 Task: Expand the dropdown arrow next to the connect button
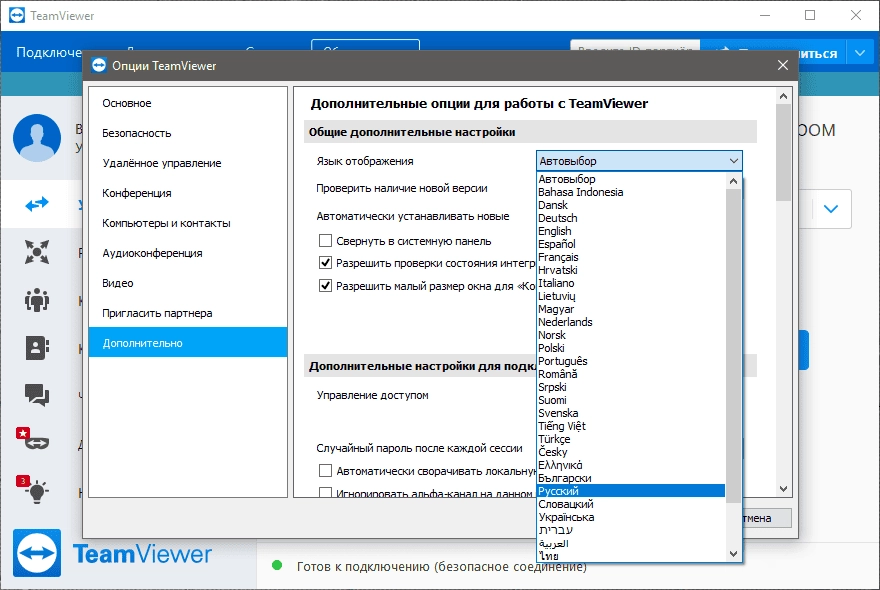pyautogui.click(x=860, y=53)
